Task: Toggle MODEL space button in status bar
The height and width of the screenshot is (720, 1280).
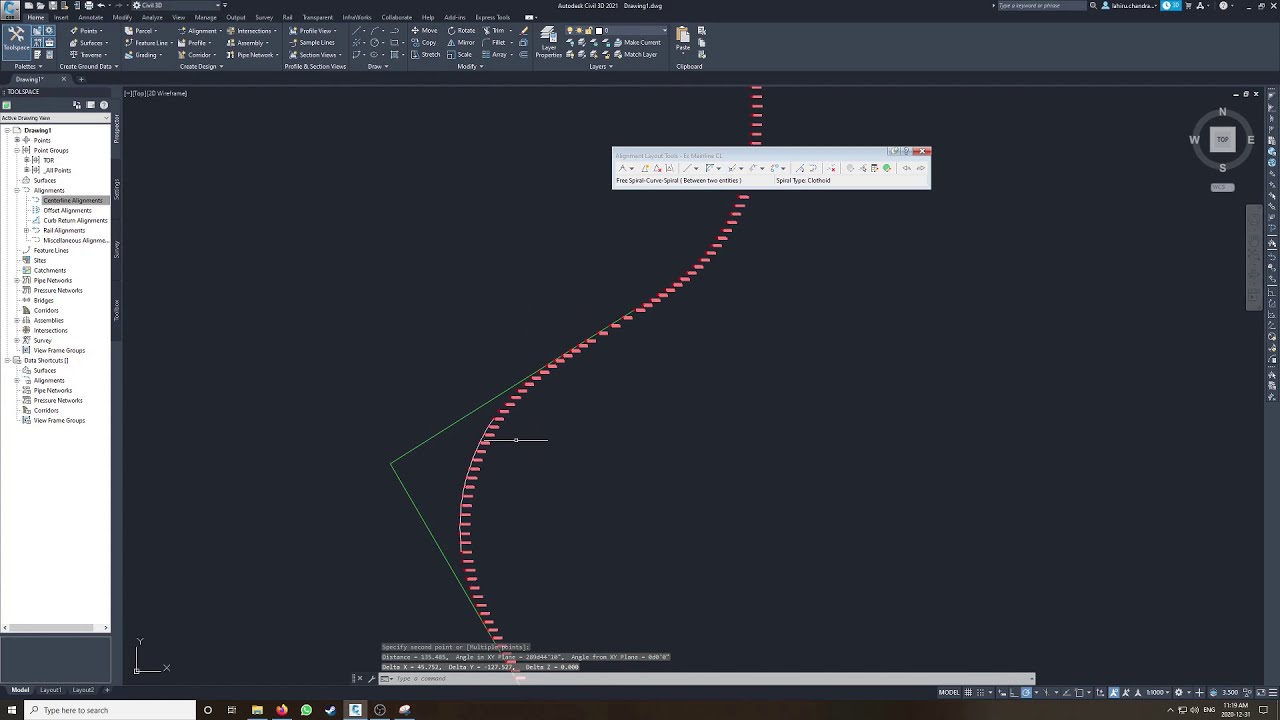Action: 949,692
